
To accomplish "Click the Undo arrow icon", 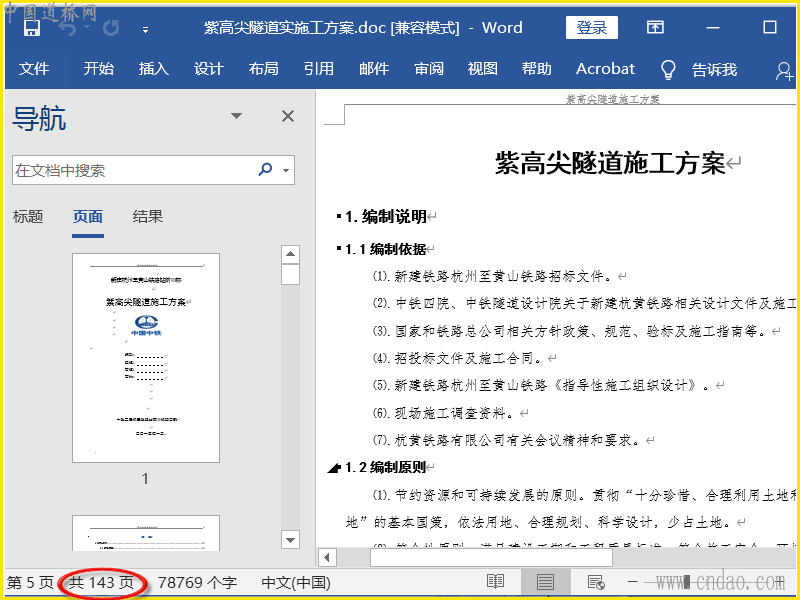I will pos(68,28).
